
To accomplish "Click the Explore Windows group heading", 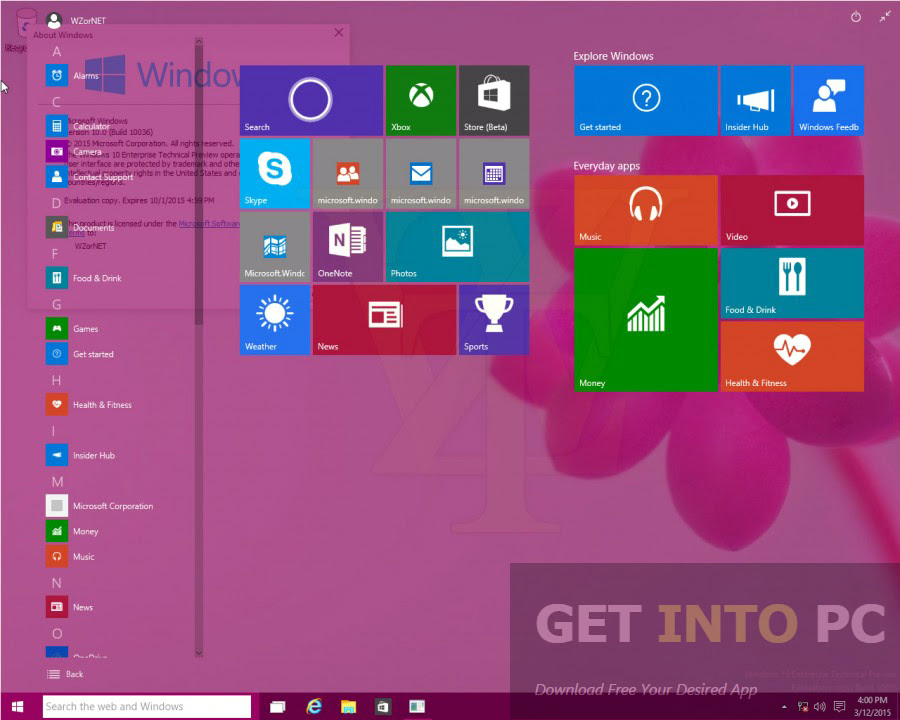I will 613,56.
